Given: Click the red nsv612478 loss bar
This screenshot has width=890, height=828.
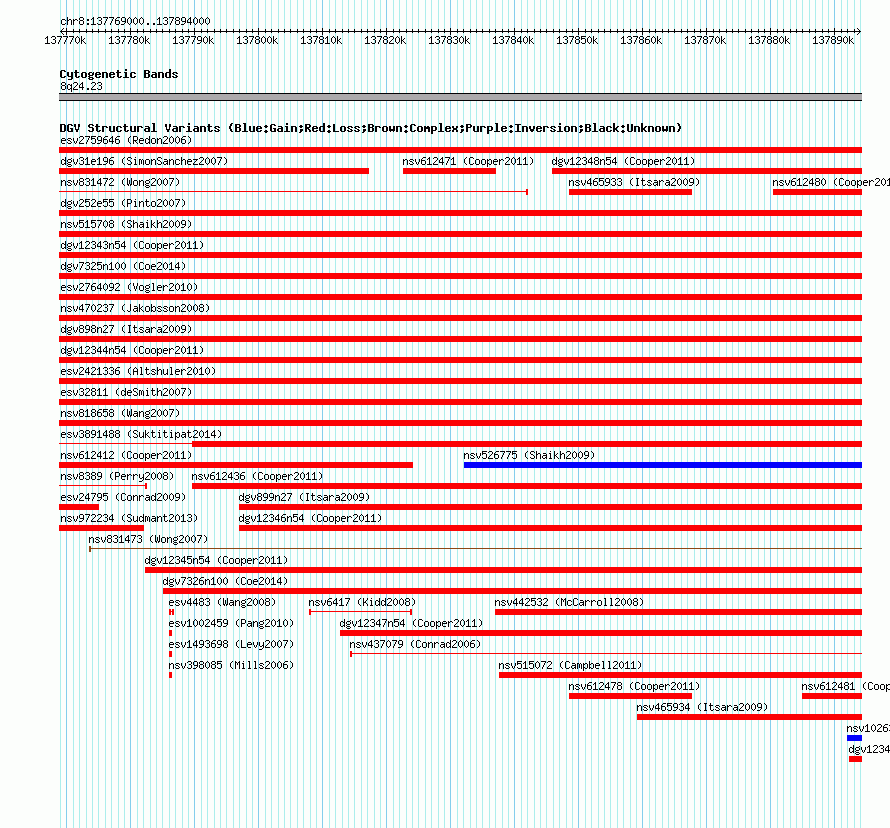Looking at the screenshot, I should click(630, 696).
